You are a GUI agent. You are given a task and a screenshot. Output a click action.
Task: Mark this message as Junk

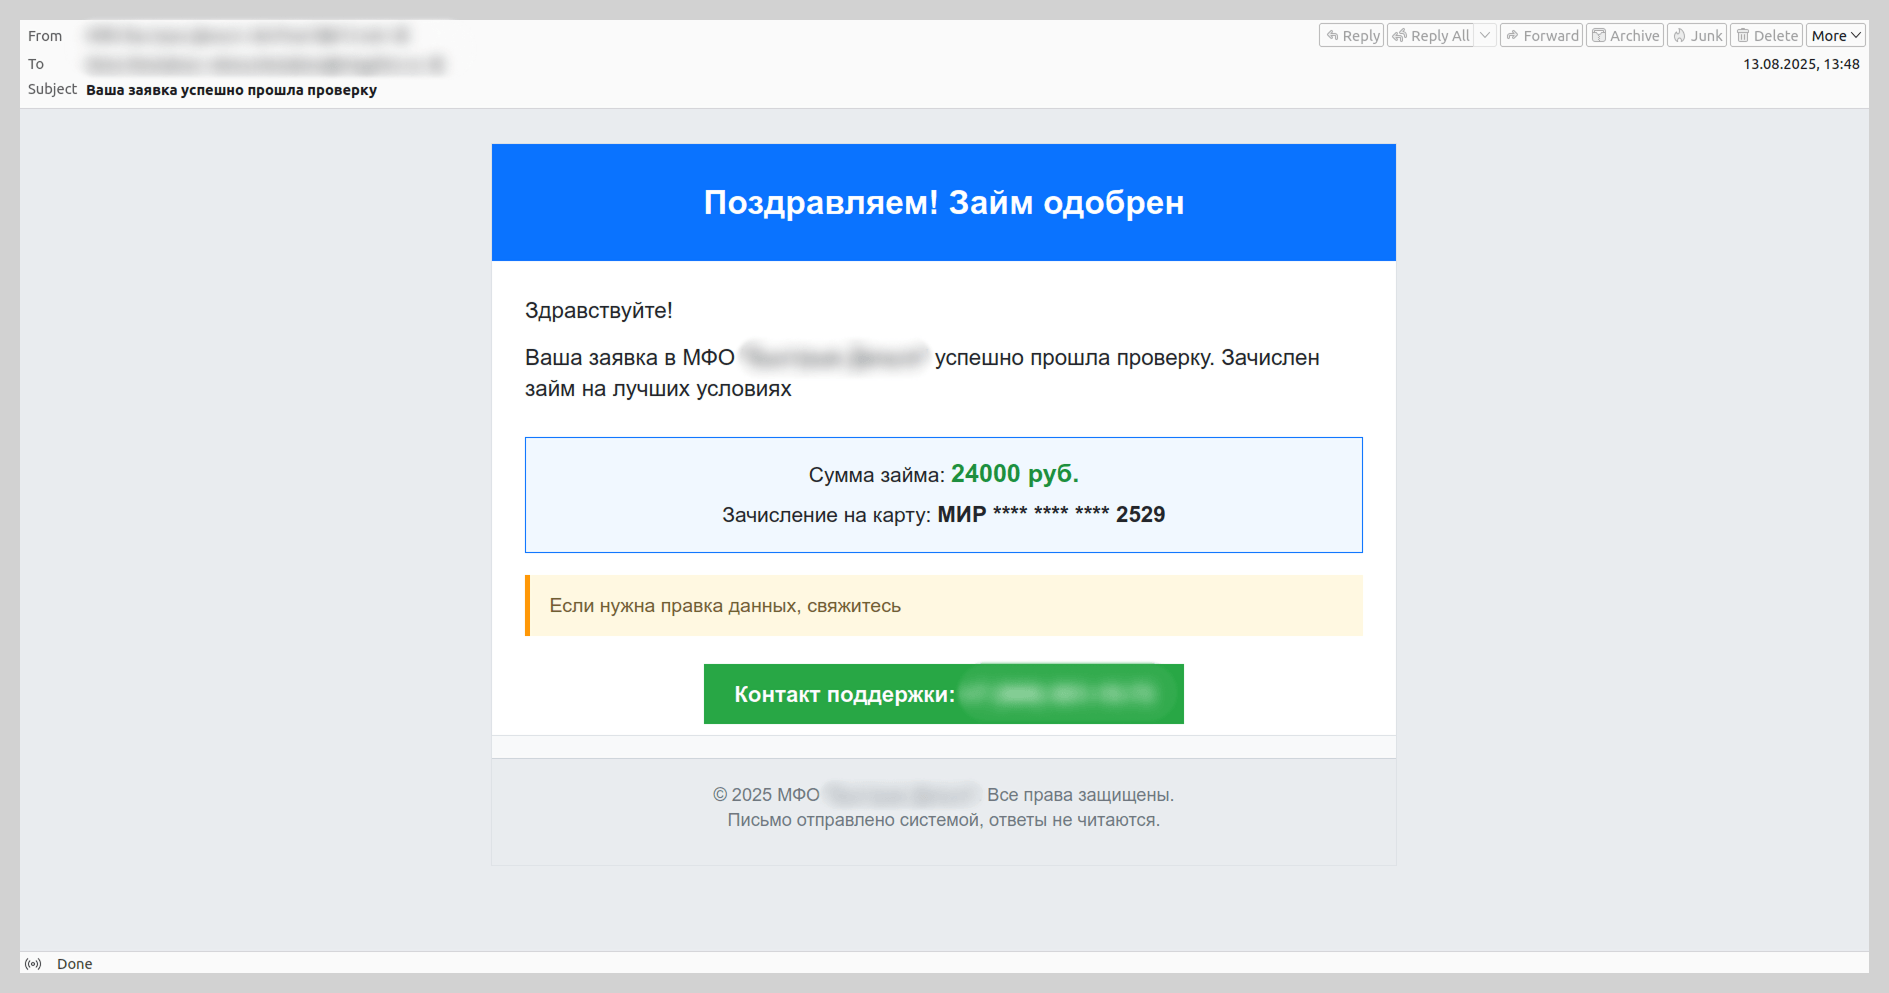[x=1697, y=36]
